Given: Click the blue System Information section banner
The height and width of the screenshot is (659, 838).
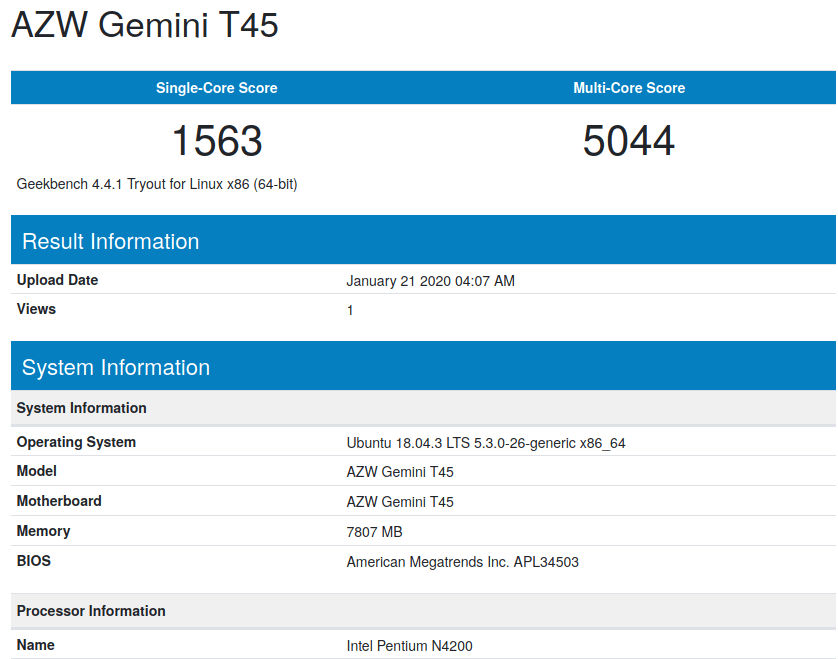Looking at the screenshot, I should coord(423,366).
